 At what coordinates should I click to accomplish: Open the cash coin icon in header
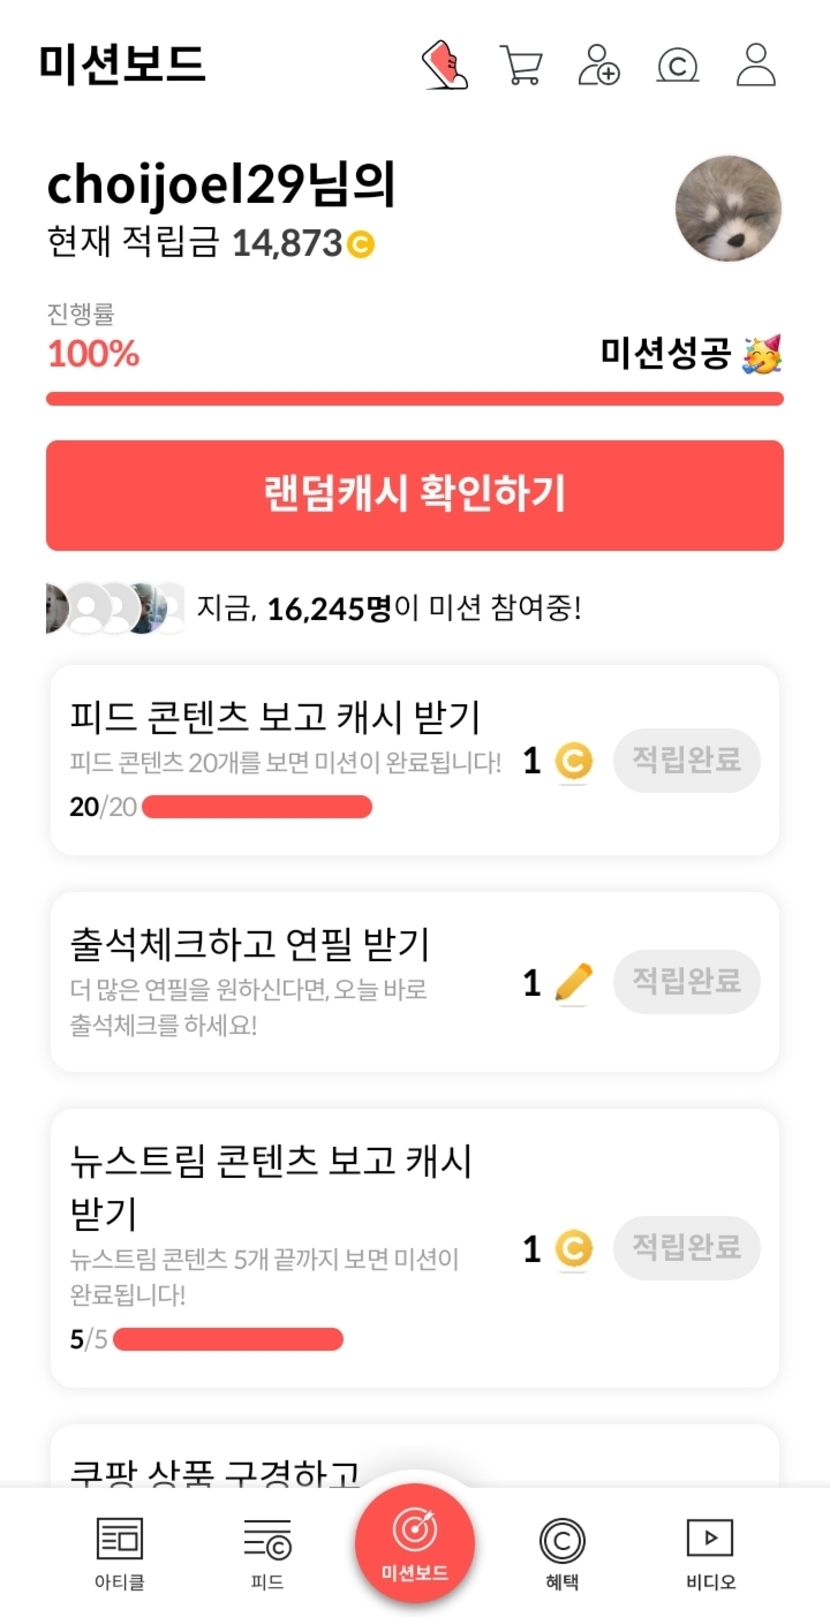click(x=677, y=66)
